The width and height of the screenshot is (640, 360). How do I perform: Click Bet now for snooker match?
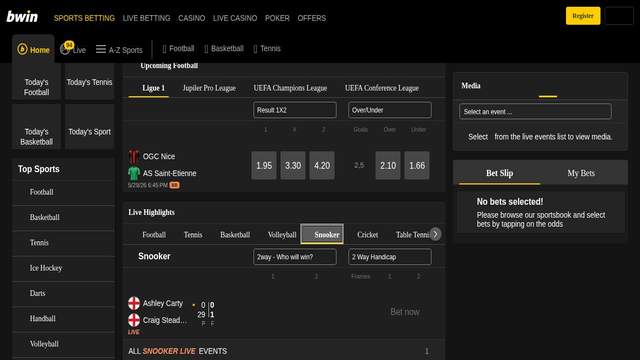[405, 312]
